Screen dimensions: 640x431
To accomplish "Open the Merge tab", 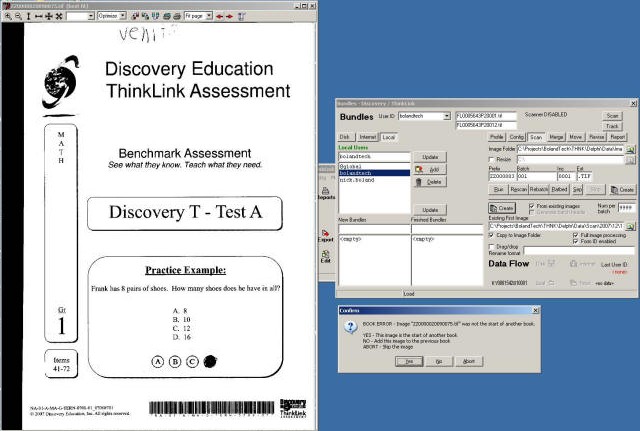I will (556, 137).
